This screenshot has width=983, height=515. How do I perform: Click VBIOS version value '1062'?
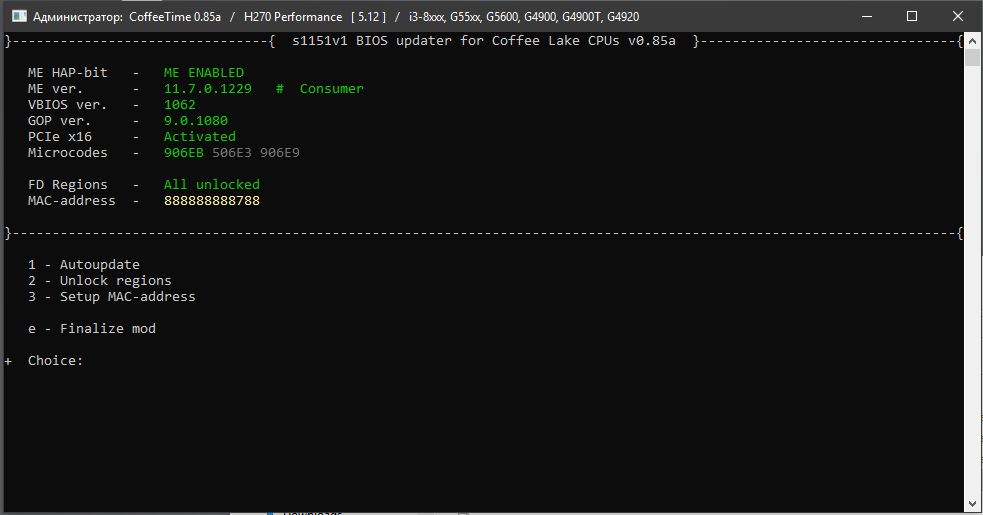tap(180, 105)
